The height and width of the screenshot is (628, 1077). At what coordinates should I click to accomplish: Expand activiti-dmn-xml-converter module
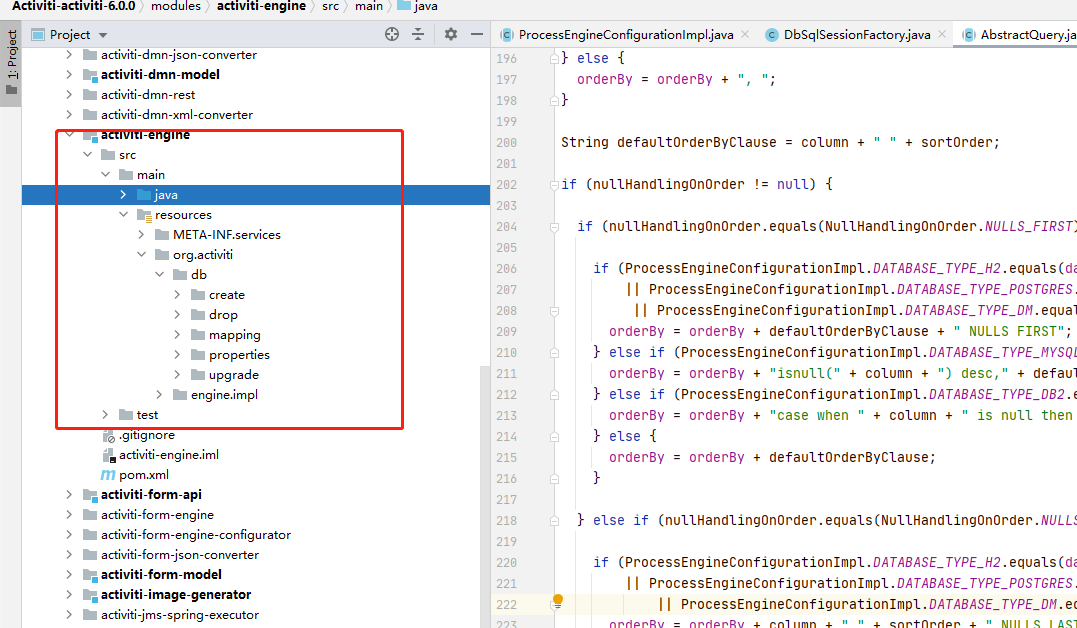click(69, 114)
